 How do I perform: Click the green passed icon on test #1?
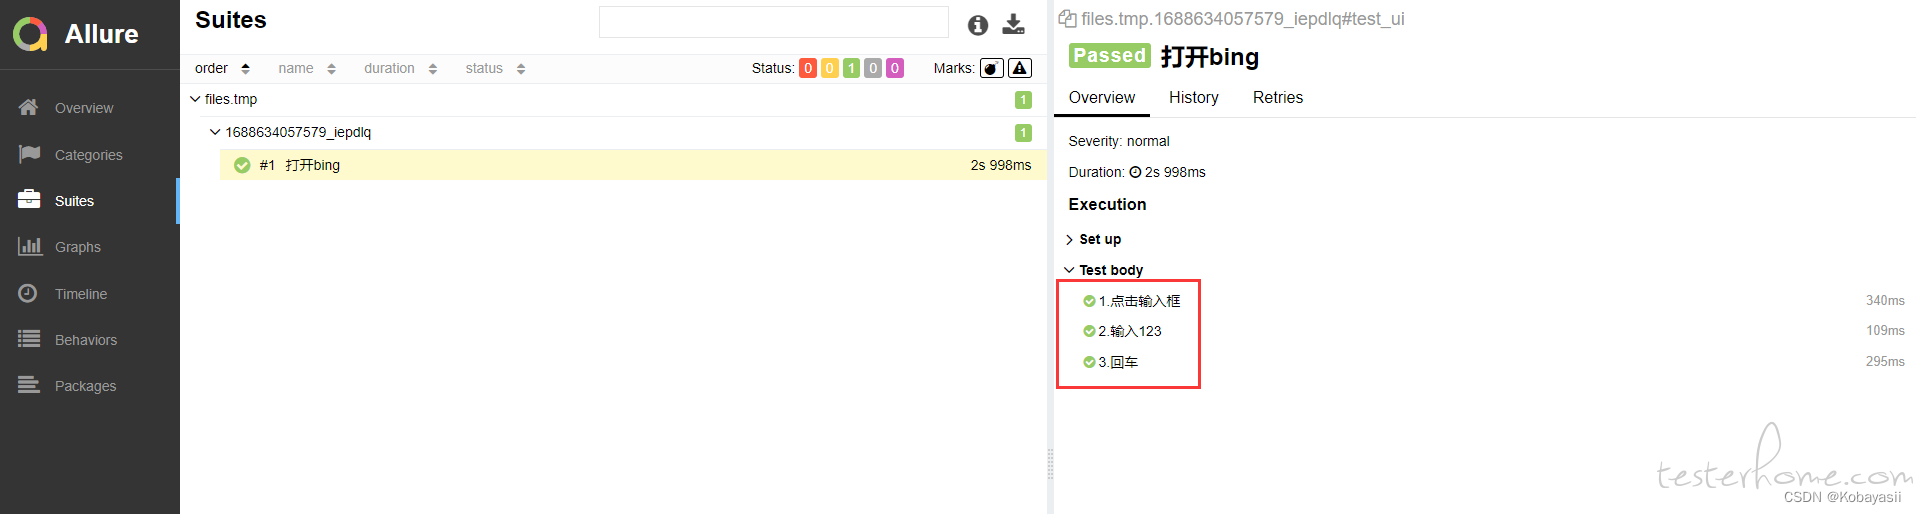pyautogui.click(x=242, y=165)
